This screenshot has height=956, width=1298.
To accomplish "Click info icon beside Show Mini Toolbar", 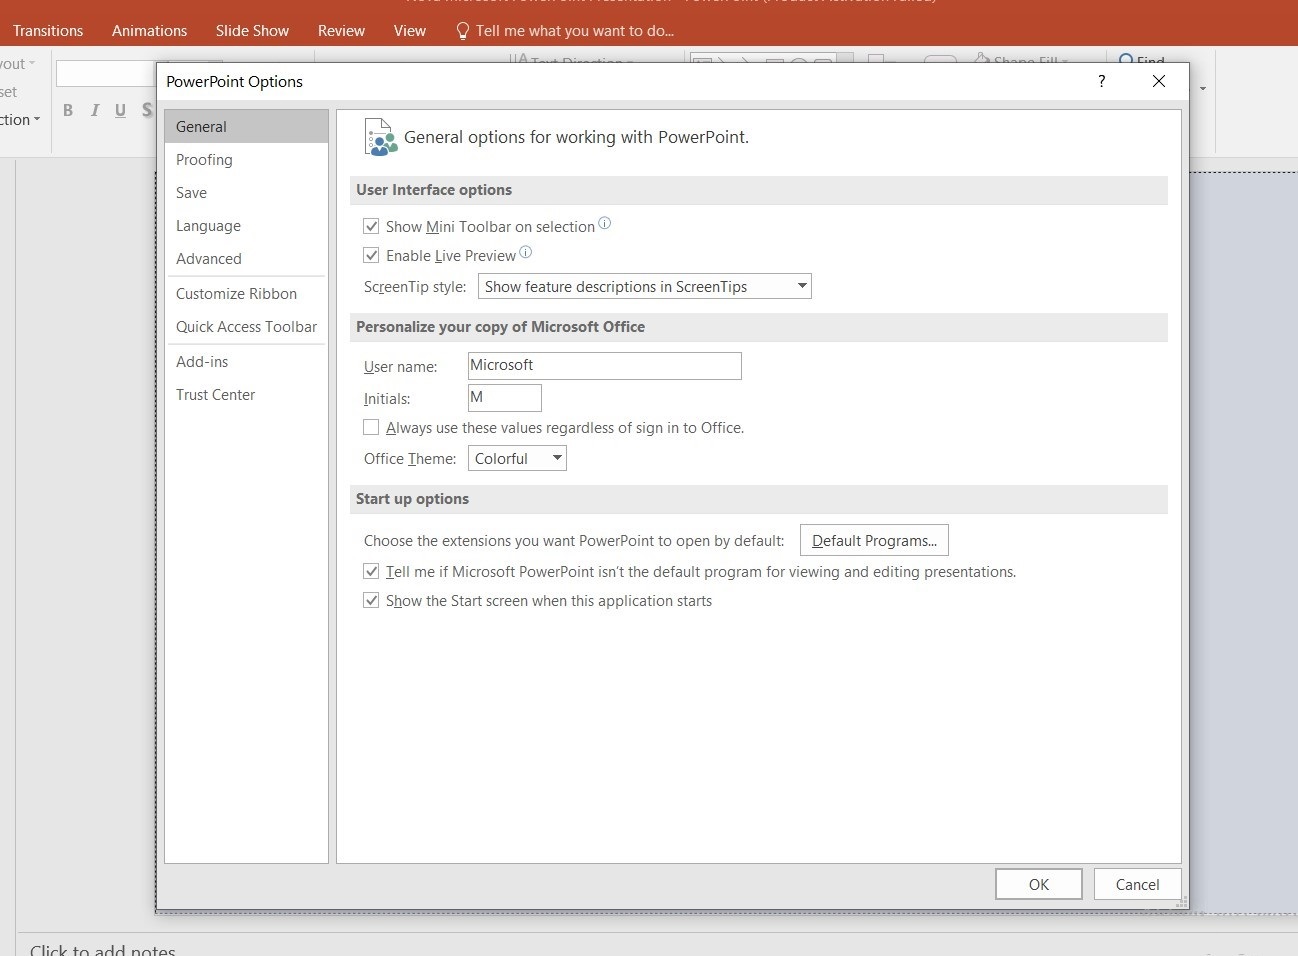I will (x=604, y=224).
